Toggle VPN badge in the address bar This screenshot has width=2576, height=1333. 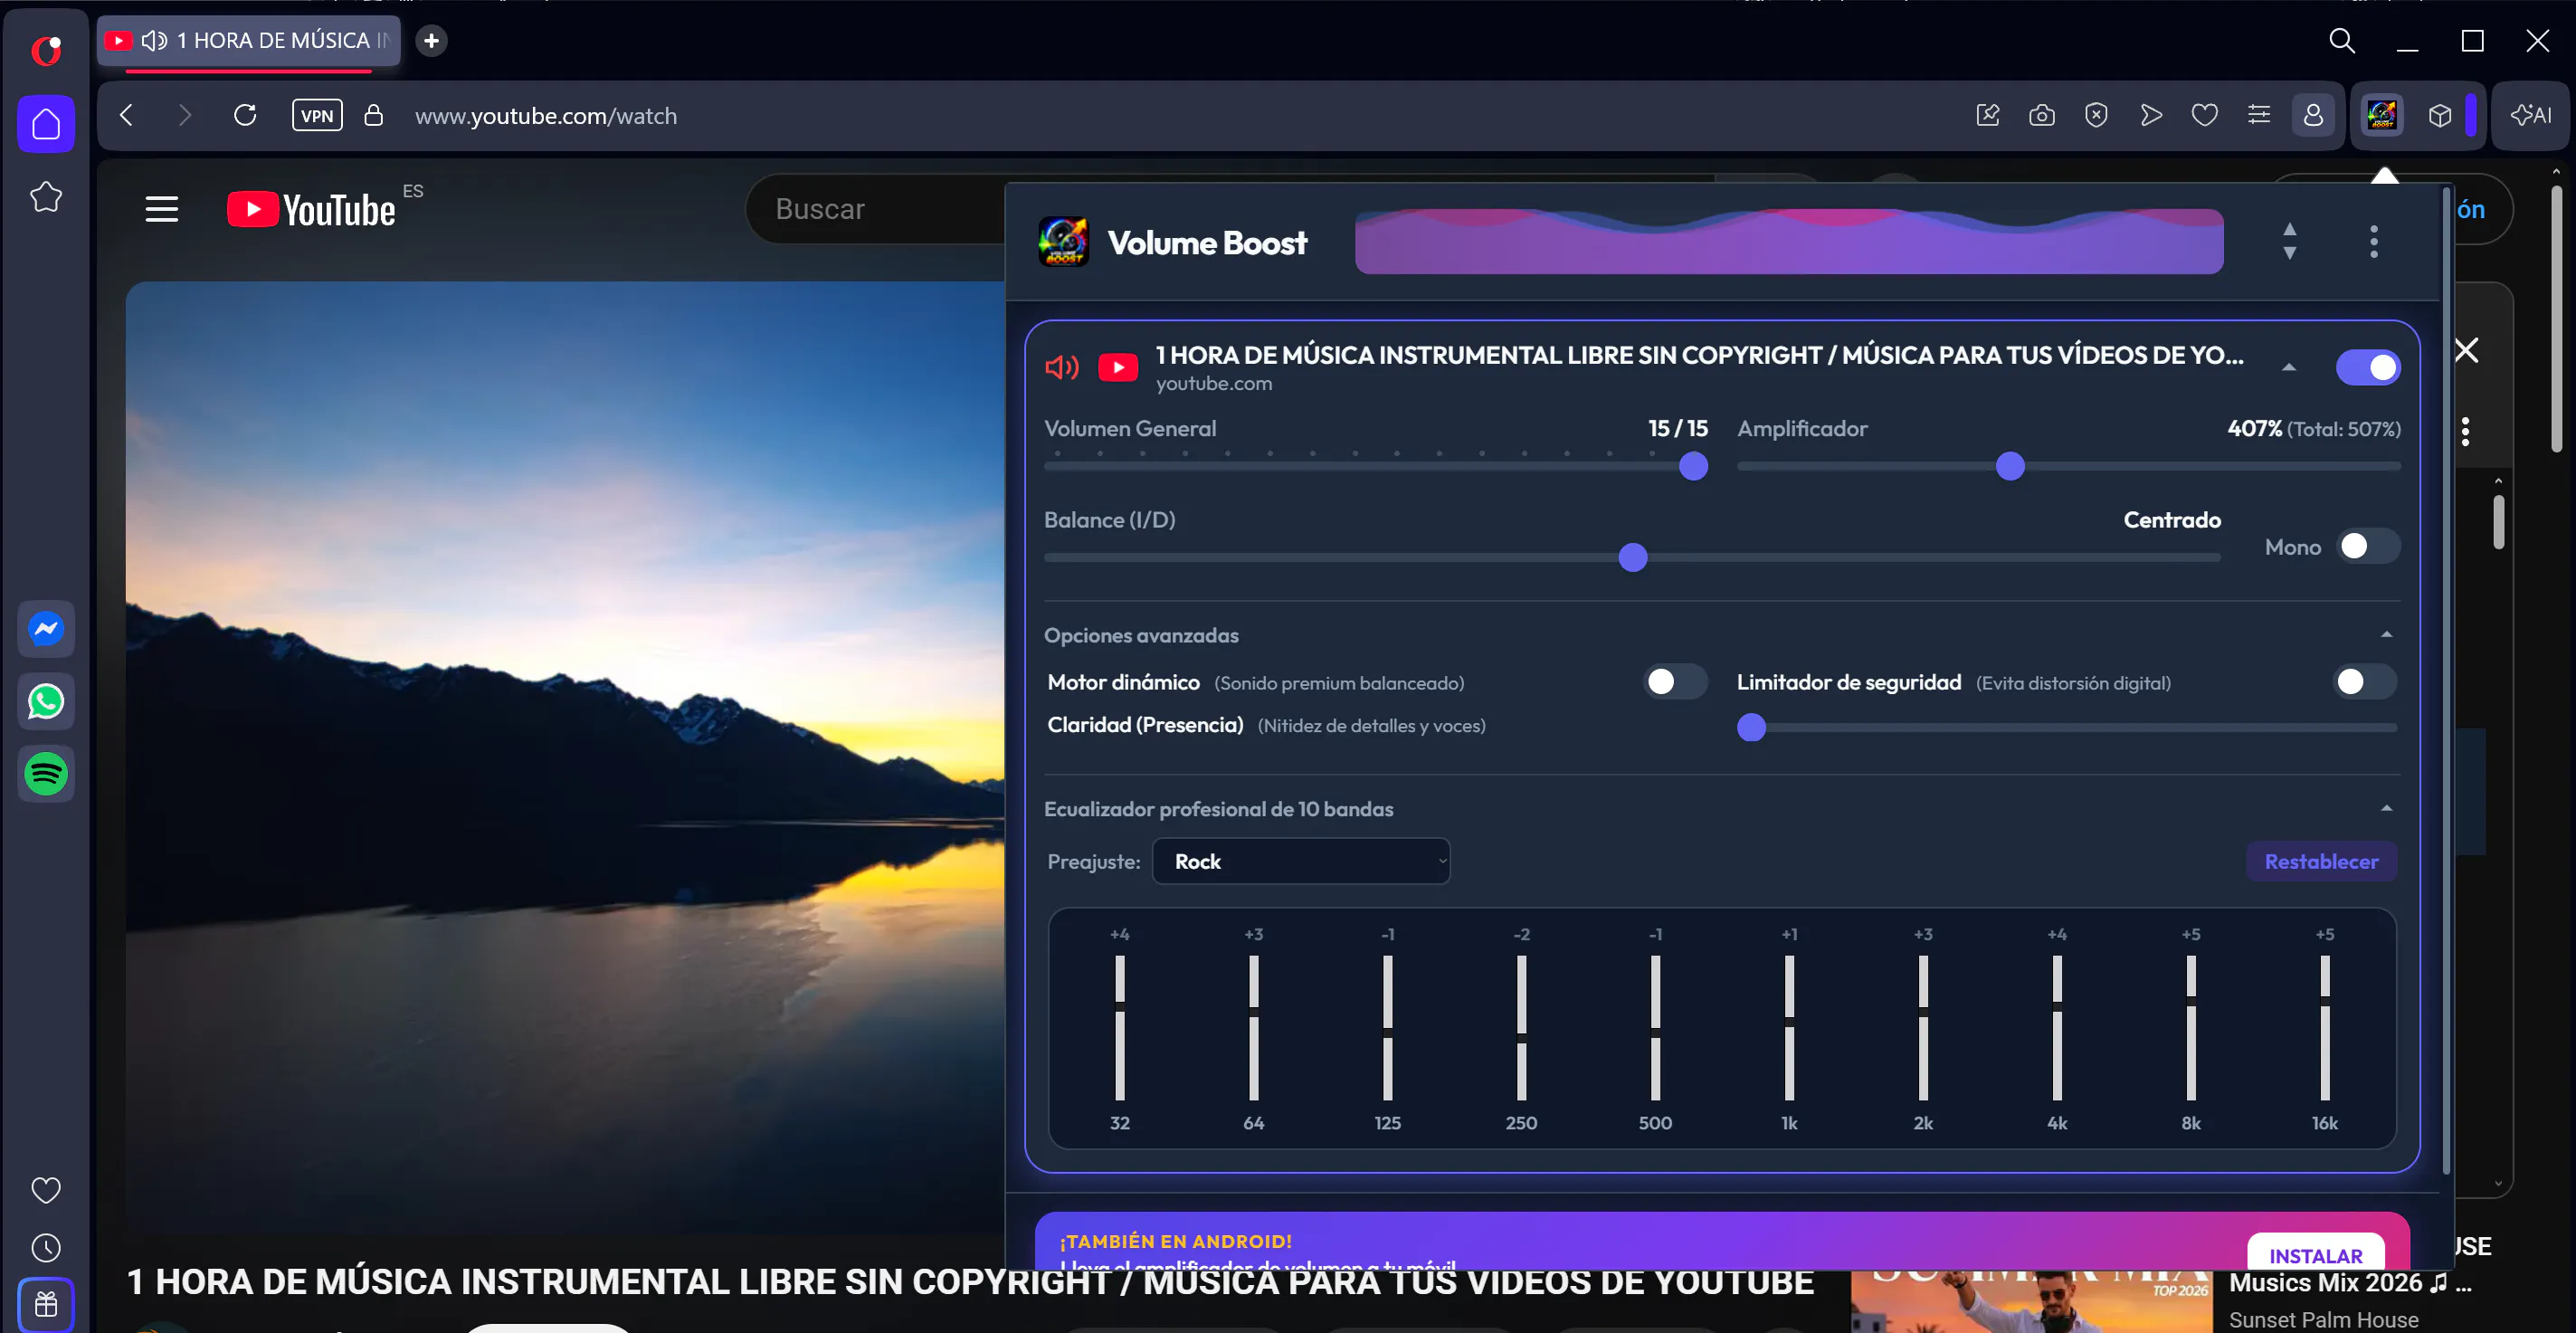(317, 115)
